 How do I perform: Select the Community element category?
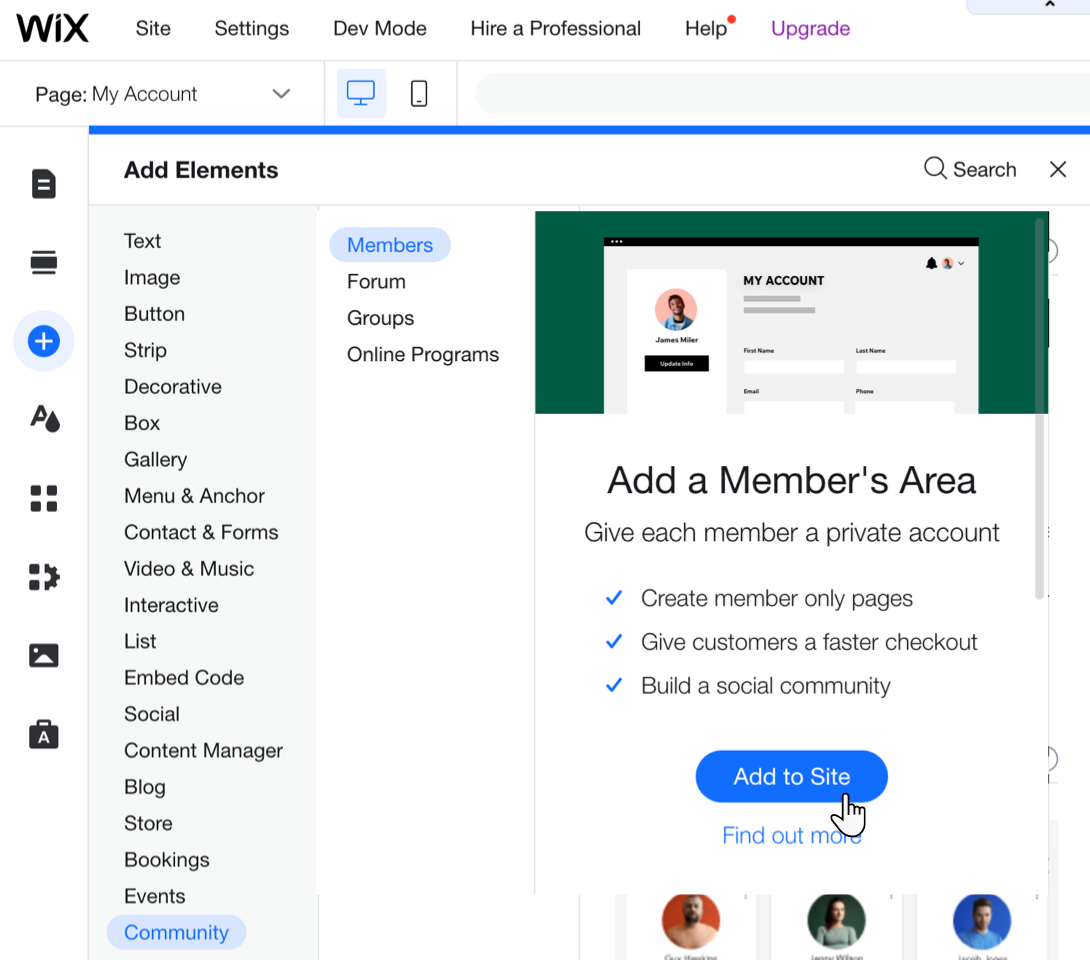[x=176, y=932]
